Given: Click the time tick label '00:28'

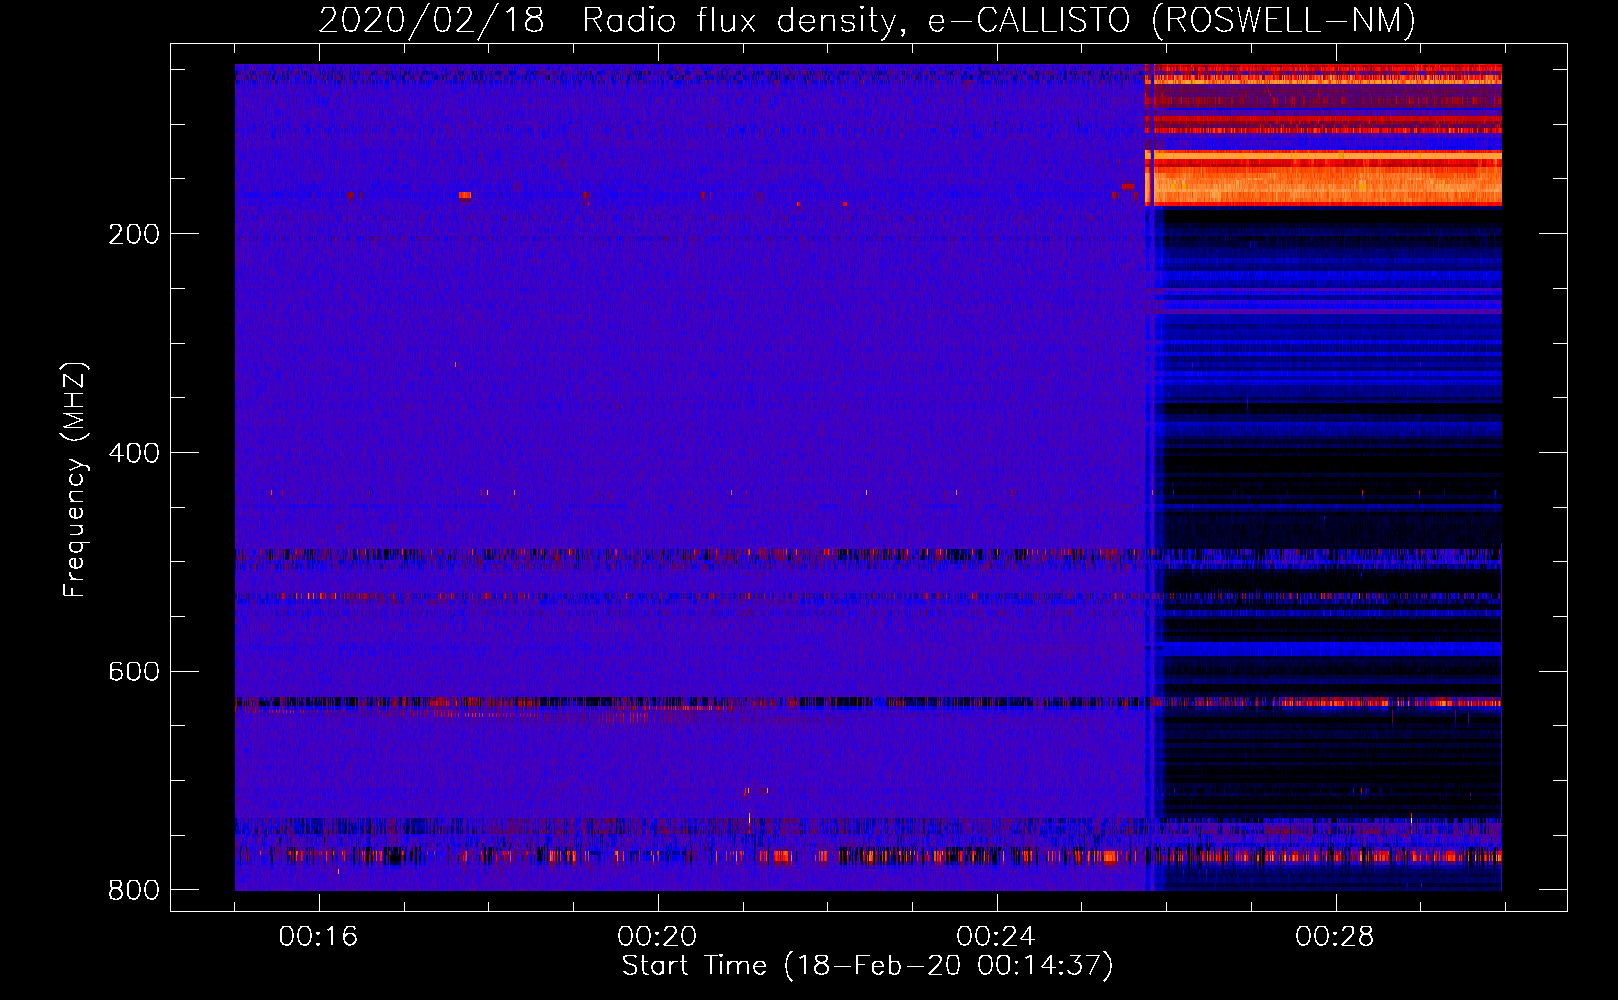Looking at the screenshot, I should pos(1335,936).
